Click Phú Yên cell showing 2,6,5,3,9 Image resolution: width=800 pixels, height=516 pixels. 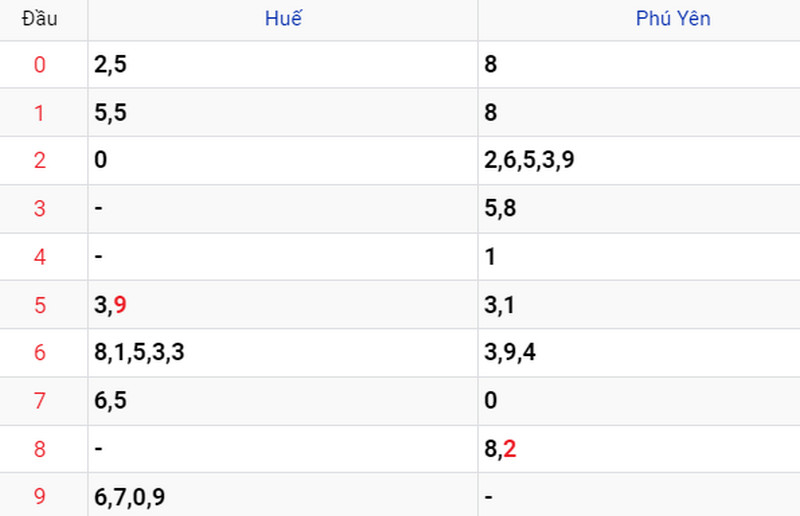click(x=639, y=160)
